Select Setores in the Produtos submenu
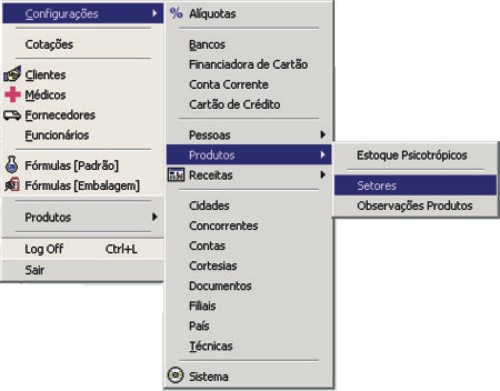500x391 pixels. pyautogui.click(x=415, y=185)
